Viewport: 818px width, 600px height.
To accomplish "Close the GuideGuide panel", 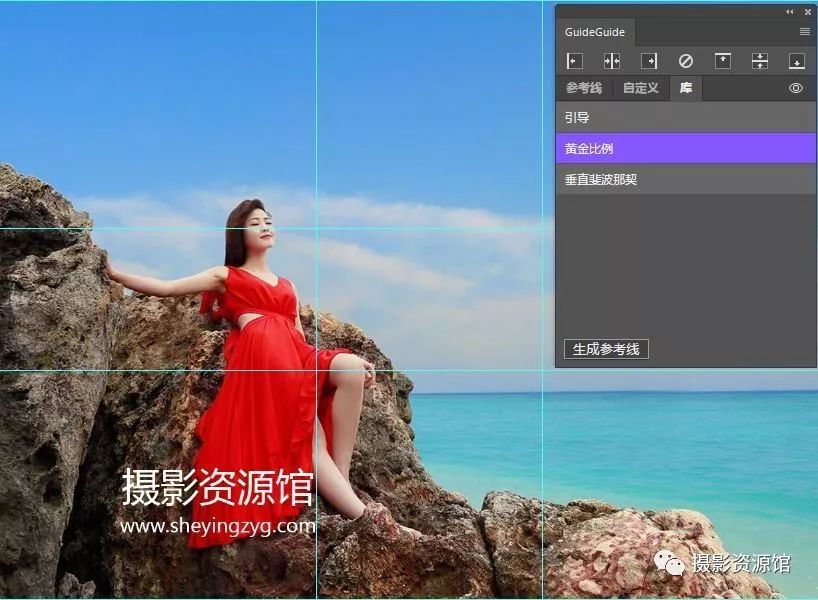I will [808, 11].
